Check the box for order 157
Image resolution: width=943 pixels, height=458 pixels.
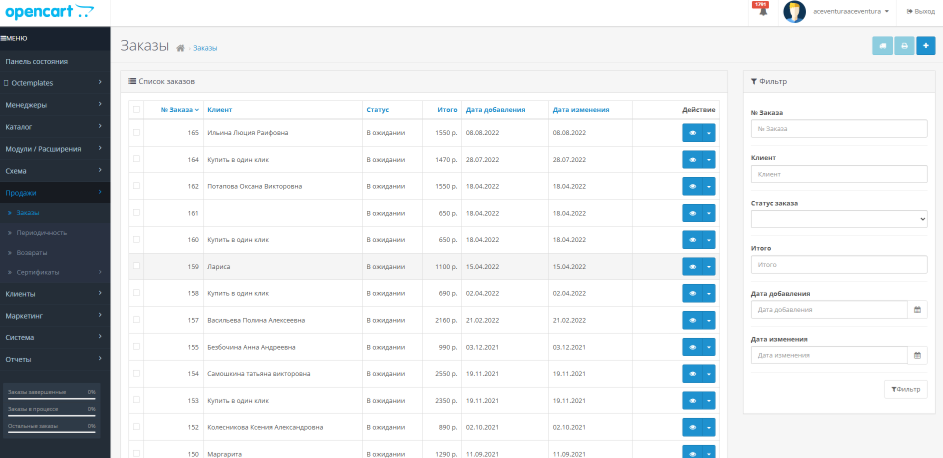137,320
